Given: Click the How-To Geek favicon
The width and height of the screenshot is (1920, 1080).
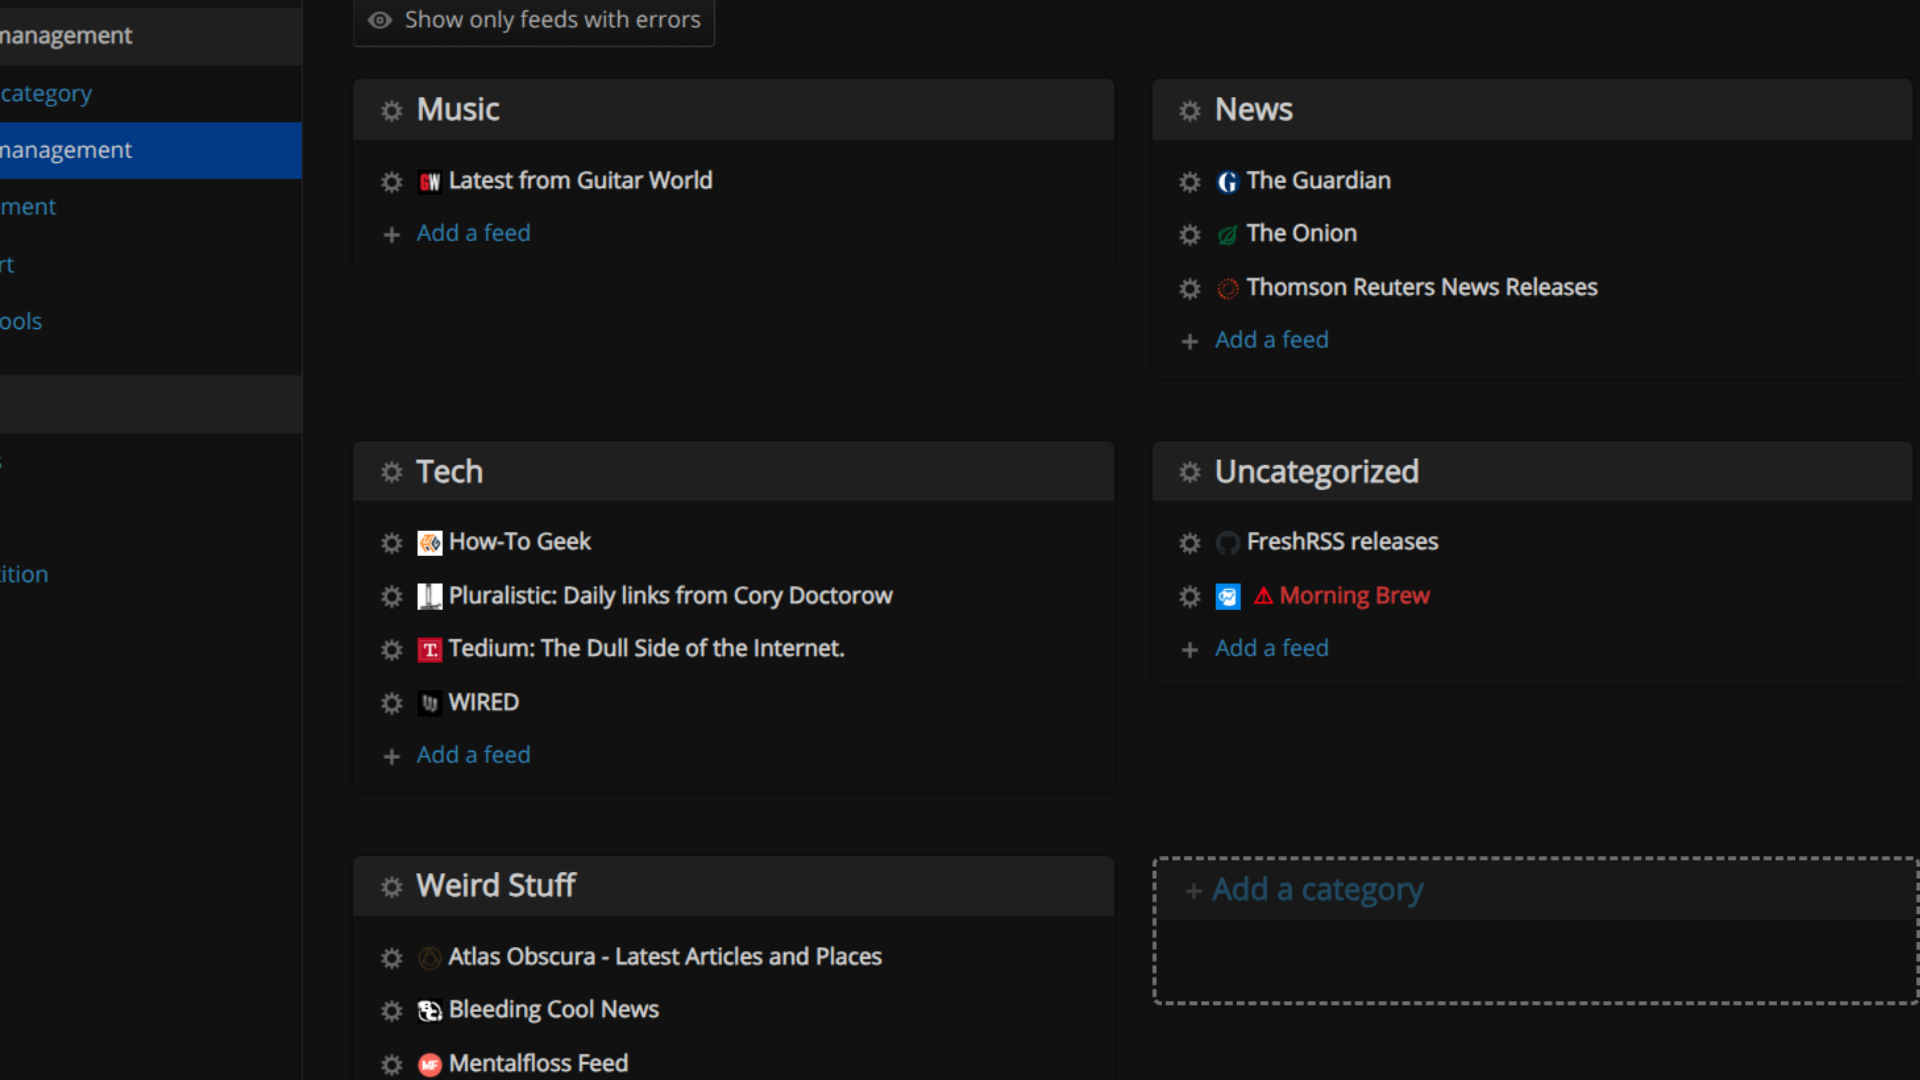Looking at the screenshot, I should coord(429,543).
